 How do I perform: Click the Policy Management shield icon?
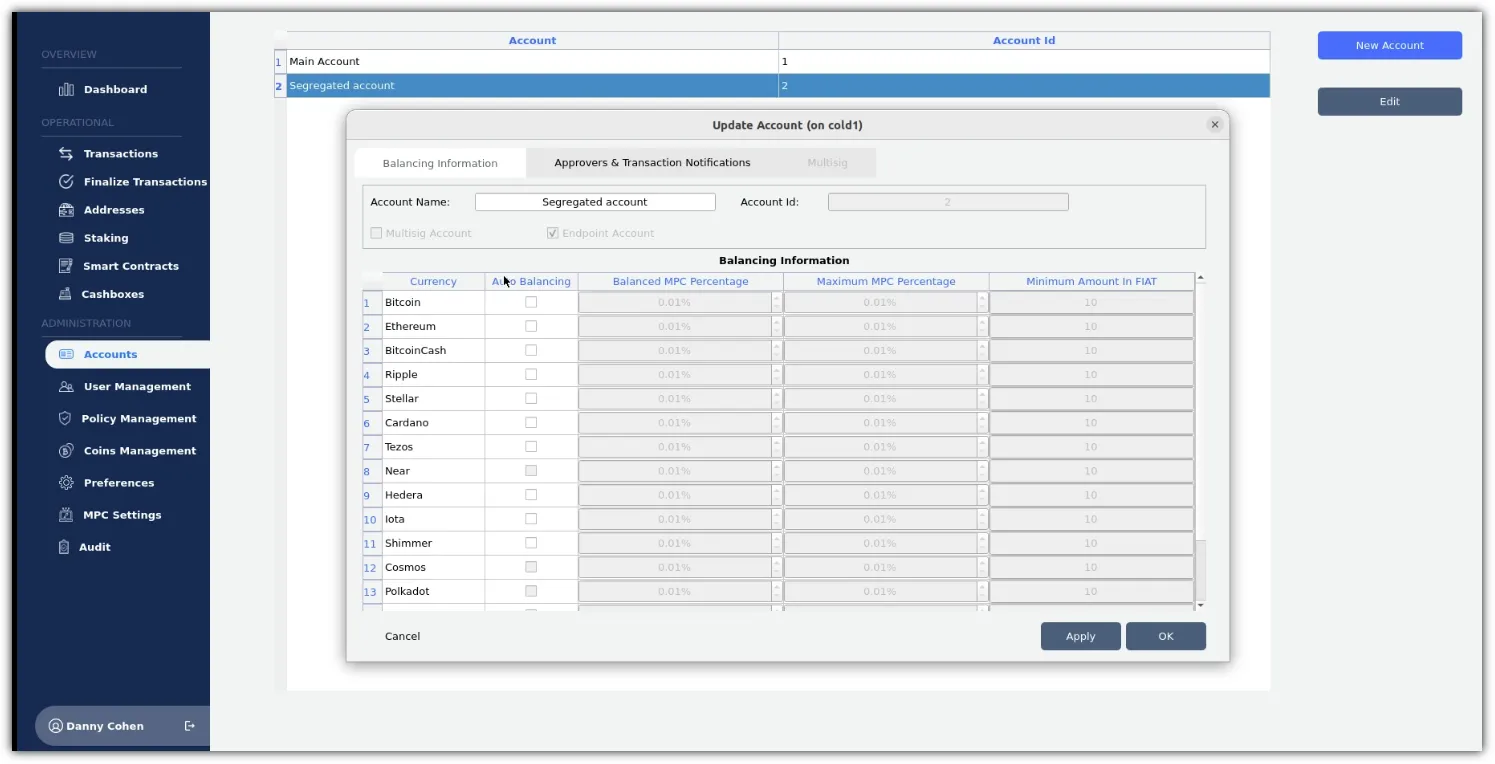coord(65,419)
